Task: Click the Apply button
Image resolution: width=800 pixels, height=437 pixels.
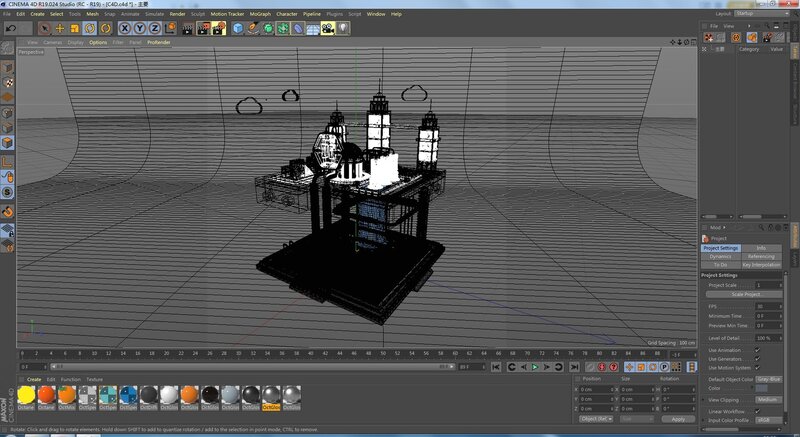Action: (678, 419)
